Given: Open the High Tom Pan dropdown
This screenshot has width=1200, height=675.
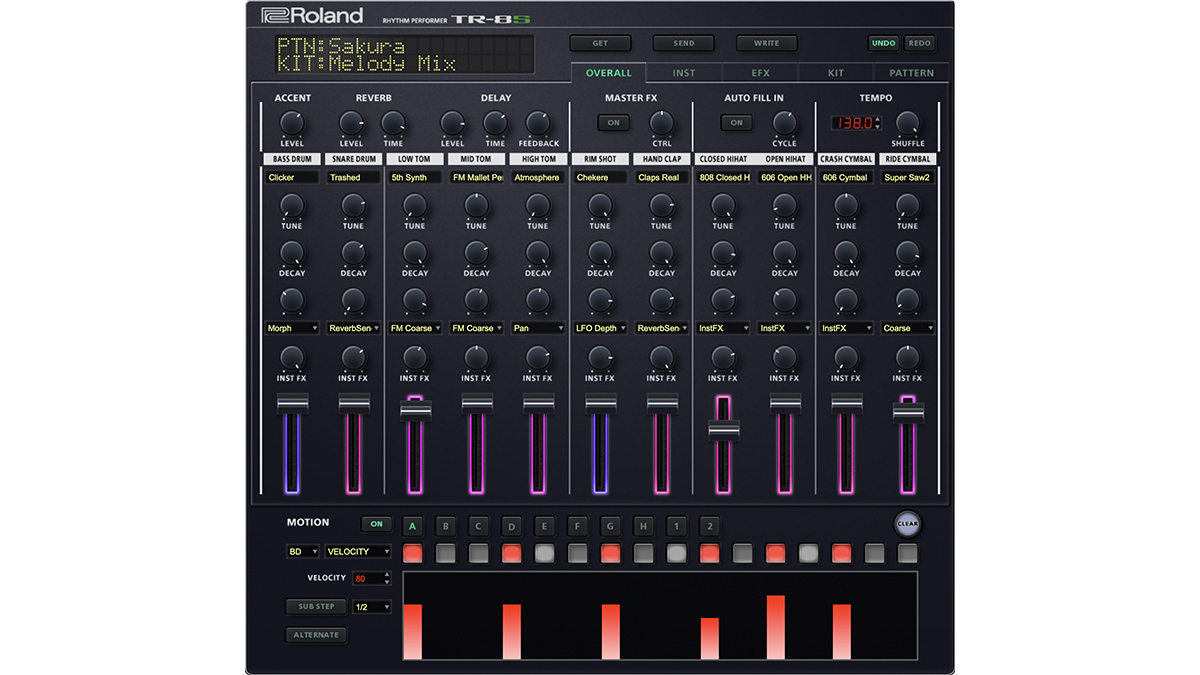Looking at the screenshot, I should [538, 328].
